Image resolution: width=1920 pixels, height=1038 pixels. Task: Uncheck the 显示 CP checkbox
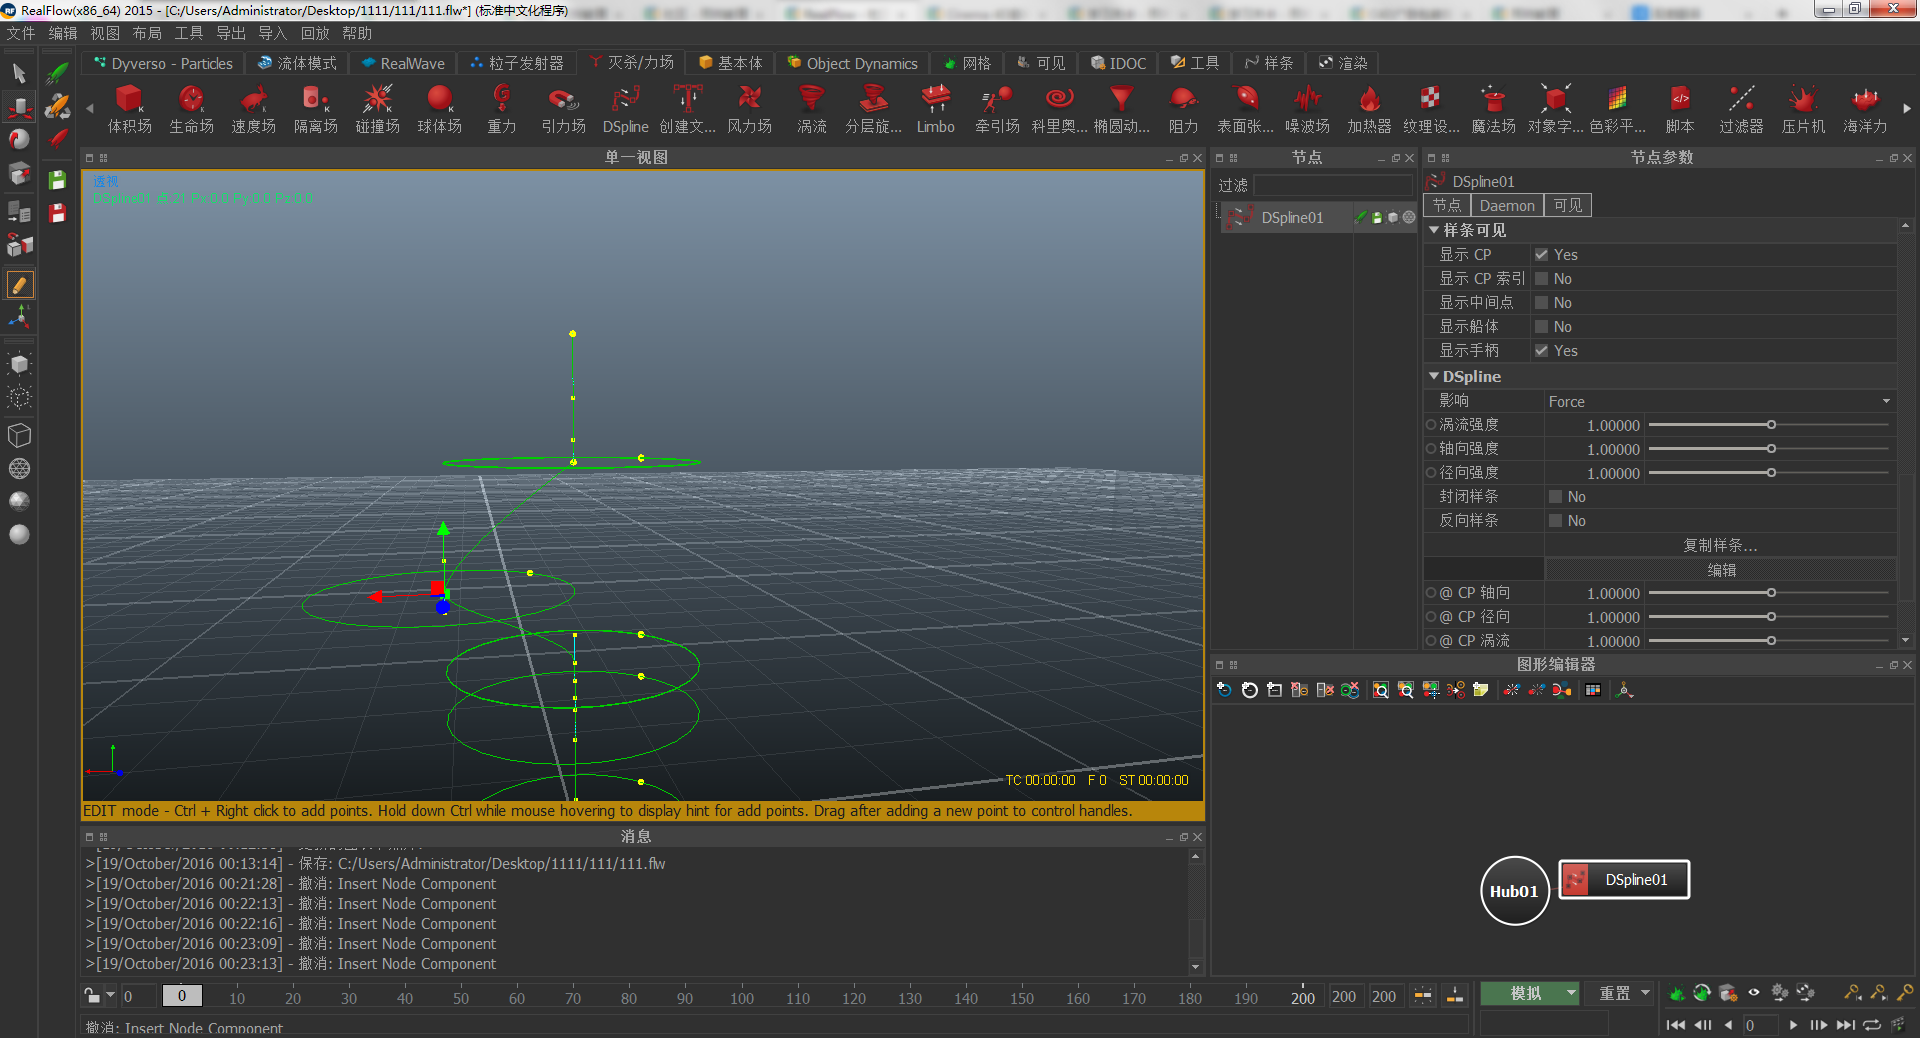tap(1542, 255)
